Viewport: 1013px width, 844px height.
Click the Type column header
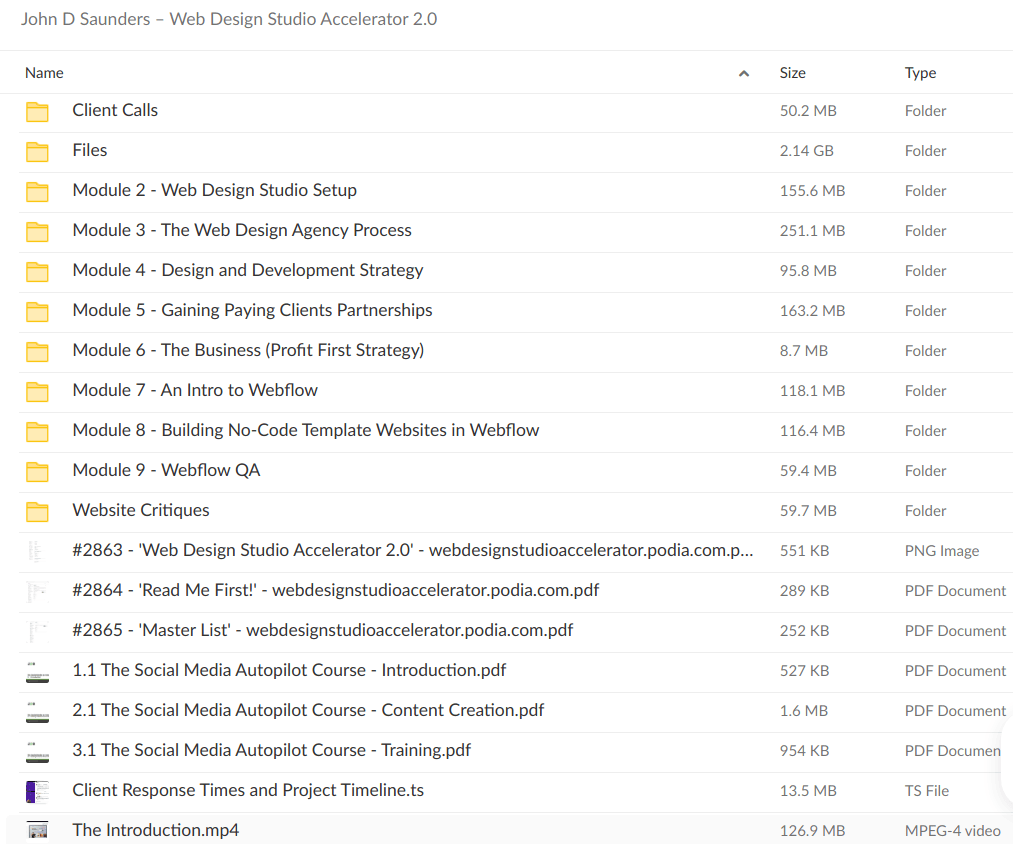[x=920, y=73]
